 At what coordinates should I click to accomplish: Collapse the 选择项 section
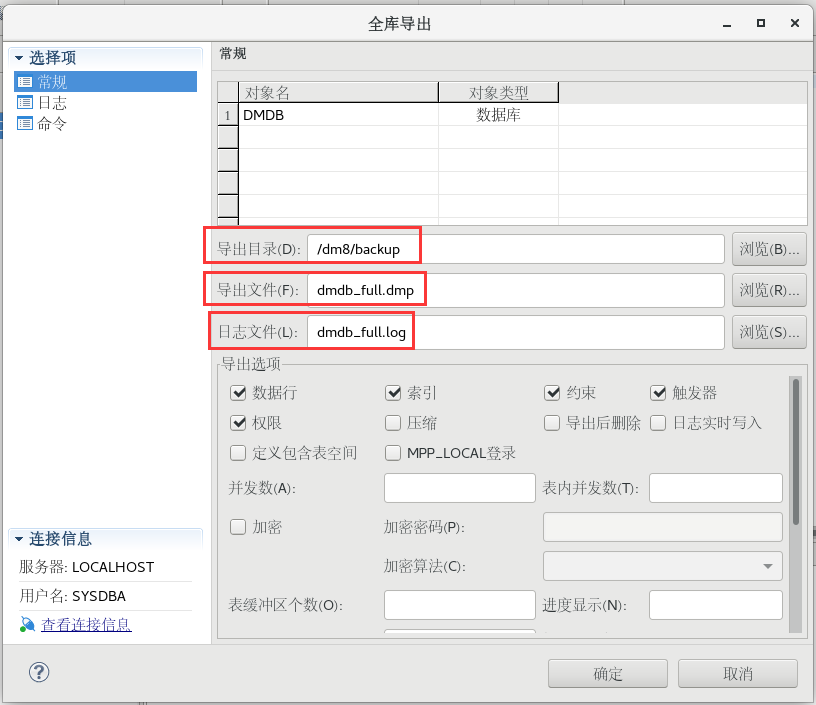pyautogui.click(x=19, y=58)
